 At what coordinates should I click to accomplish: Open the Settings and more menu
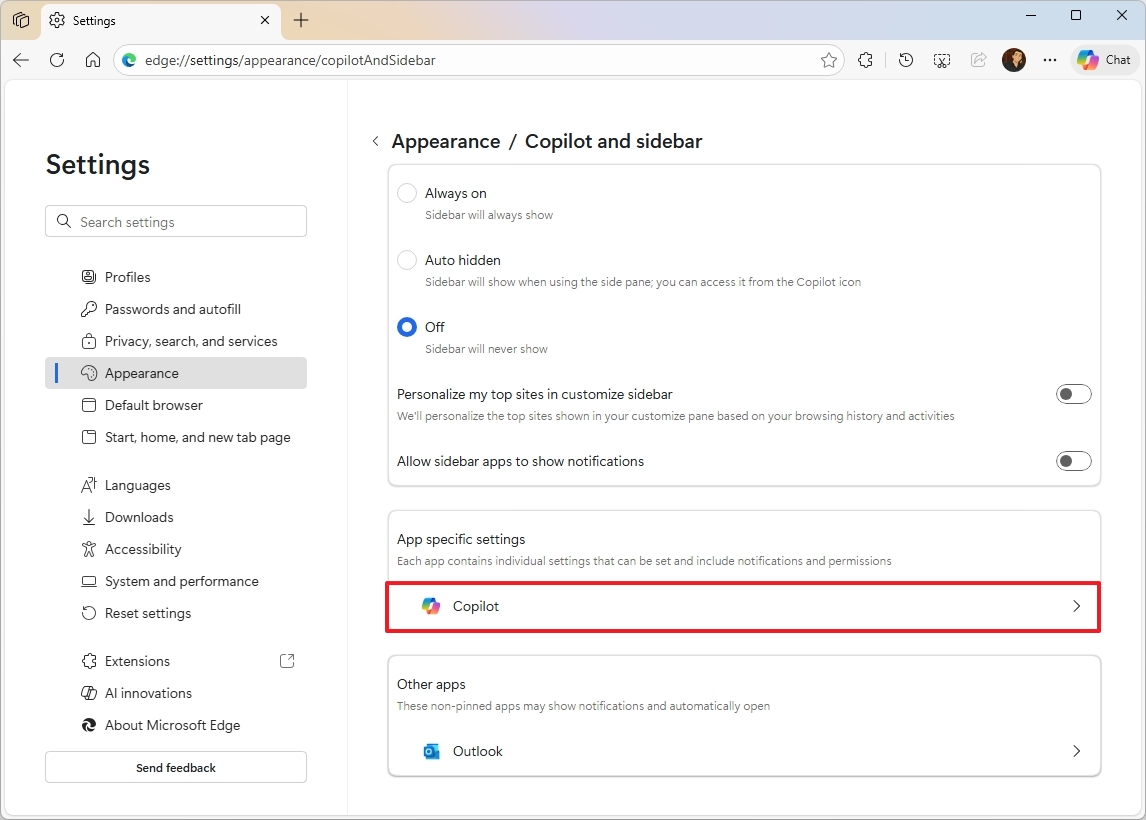coord(1049,60)
